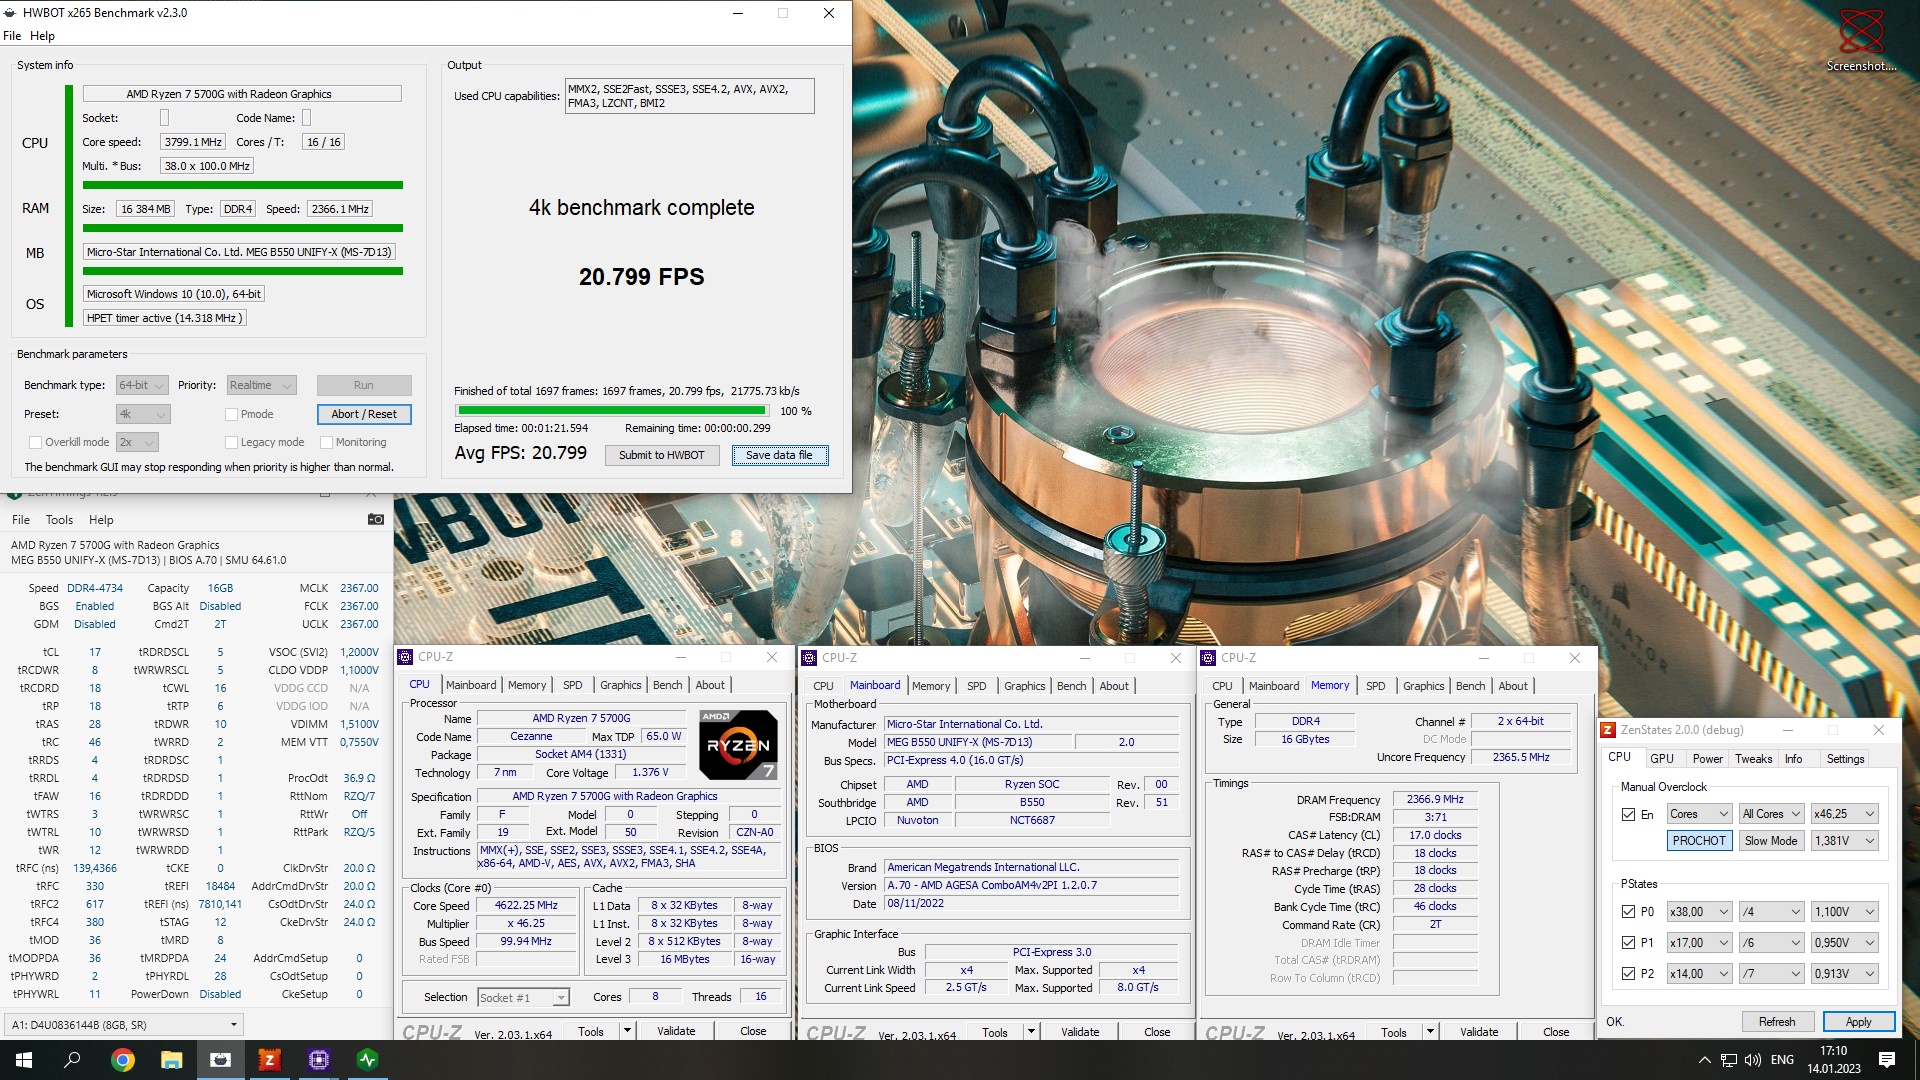1920x1080 pixels.
Task: Toggle the P2 PState checkbox
Action: click(x=1628, y=974)
